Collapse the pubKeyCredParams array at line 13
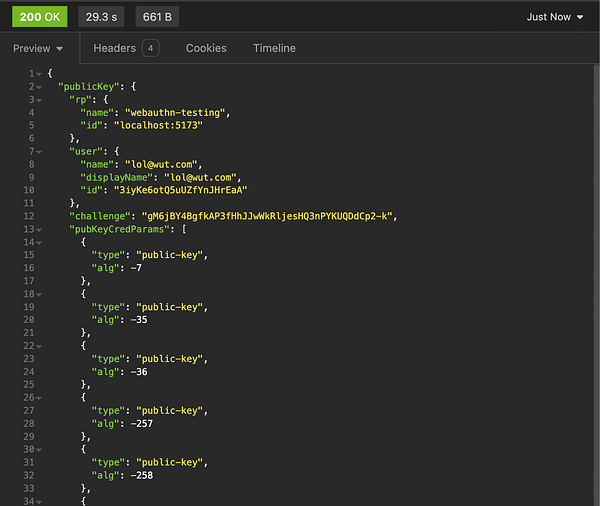Screen dimensions: 600x506 39,230
